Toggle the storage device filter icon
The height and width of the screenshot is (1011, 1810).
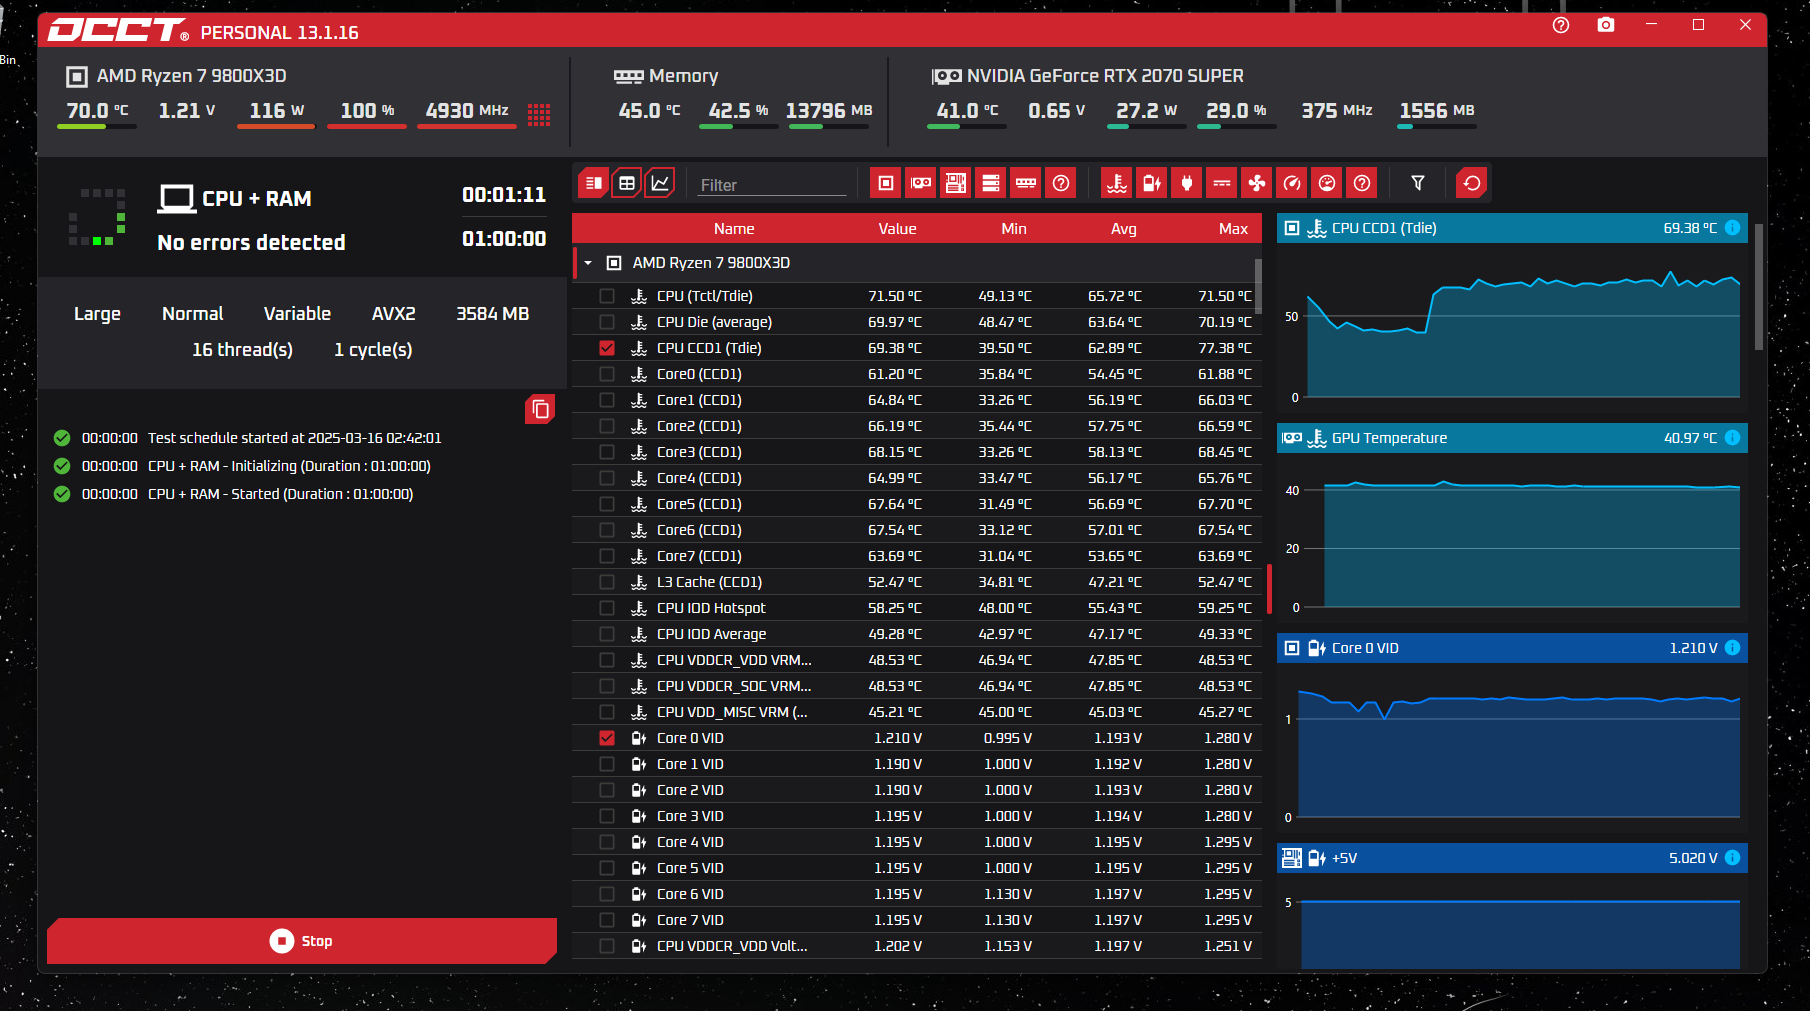(991, 183)
